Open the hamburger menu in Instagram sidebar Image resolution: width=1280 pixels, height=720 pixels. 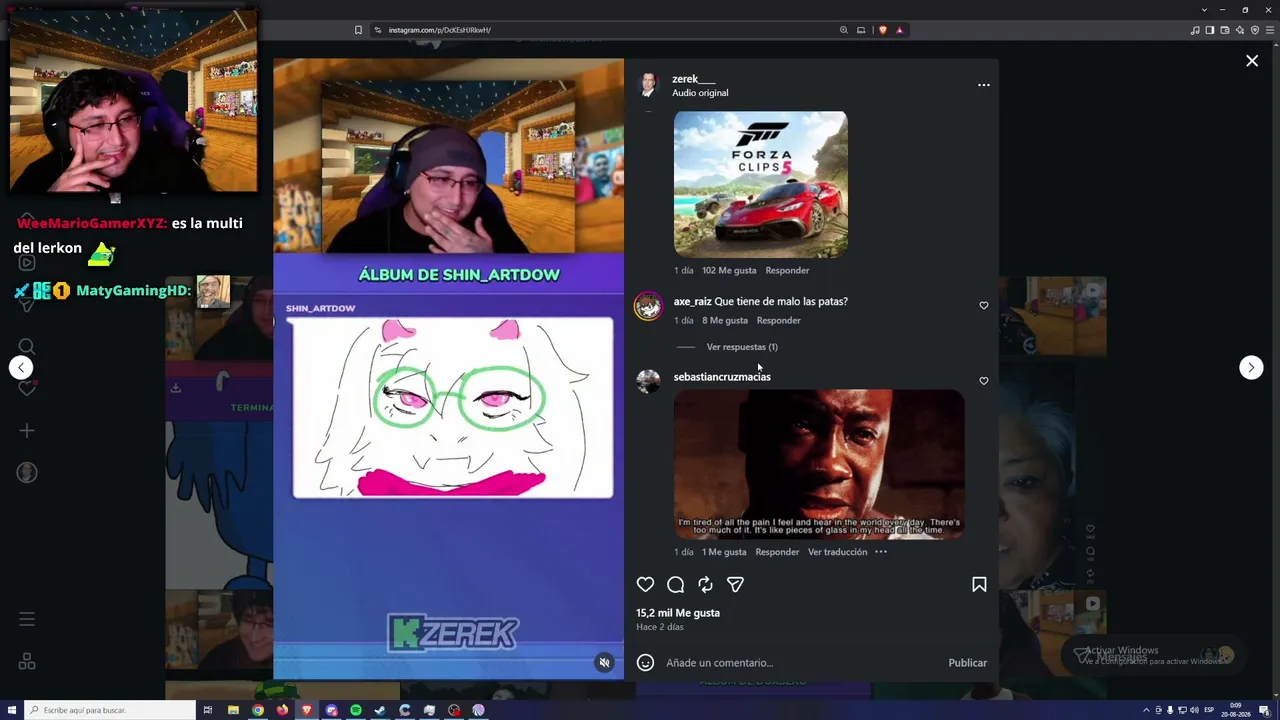click(27, 620)
